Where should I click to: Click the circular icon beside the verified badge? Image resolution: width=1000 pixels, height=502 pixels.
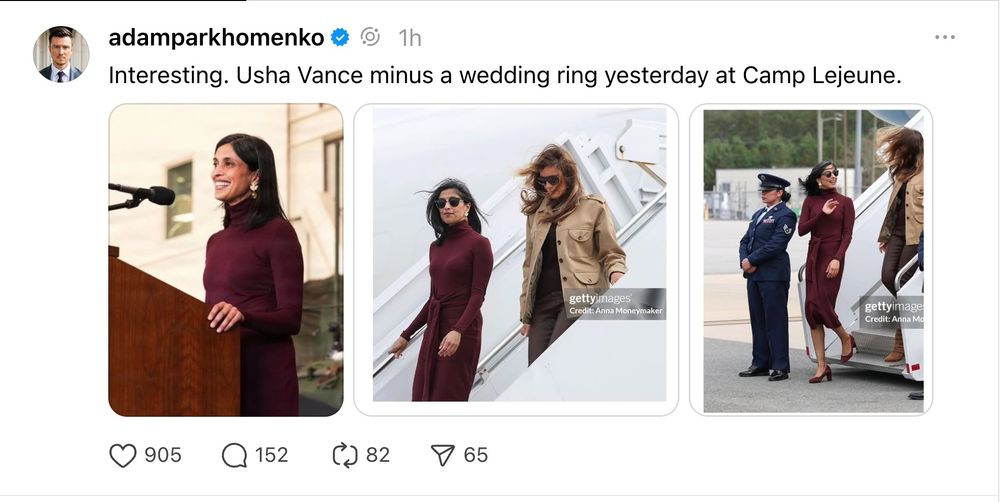370,38
